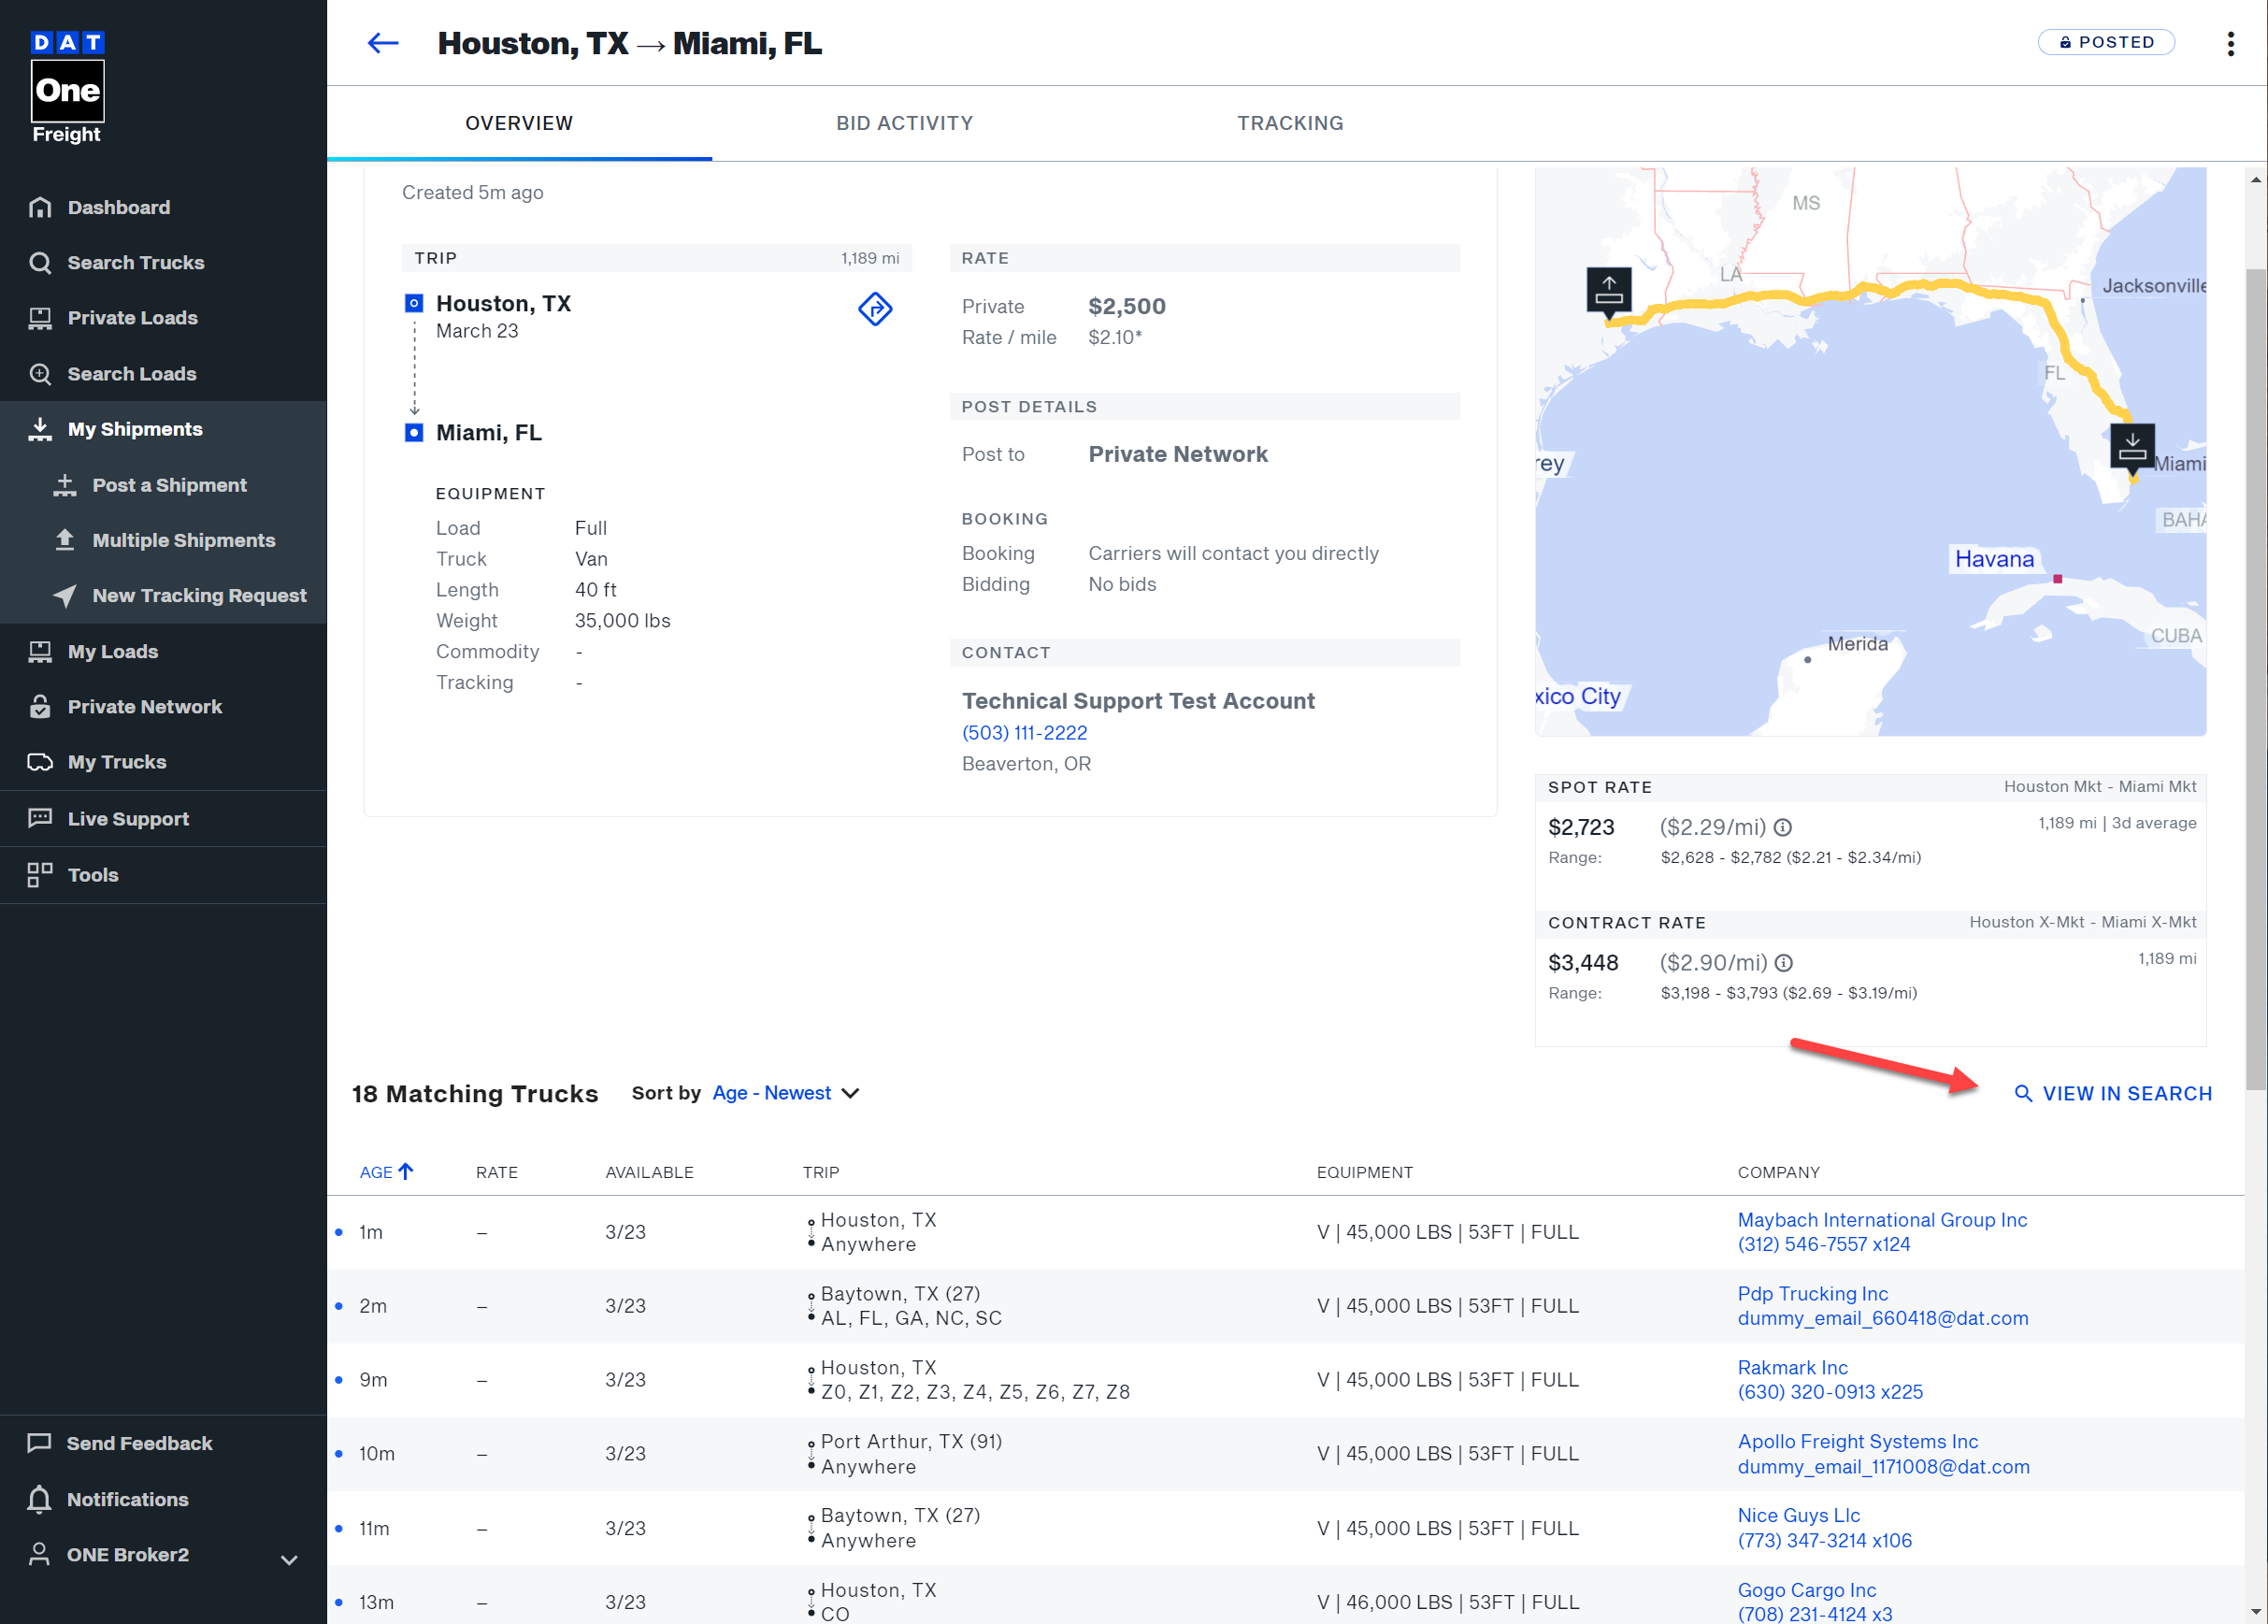Select Post a Shipment in the sidebar
The image size is (2268, 1624).
click(169, 485)
